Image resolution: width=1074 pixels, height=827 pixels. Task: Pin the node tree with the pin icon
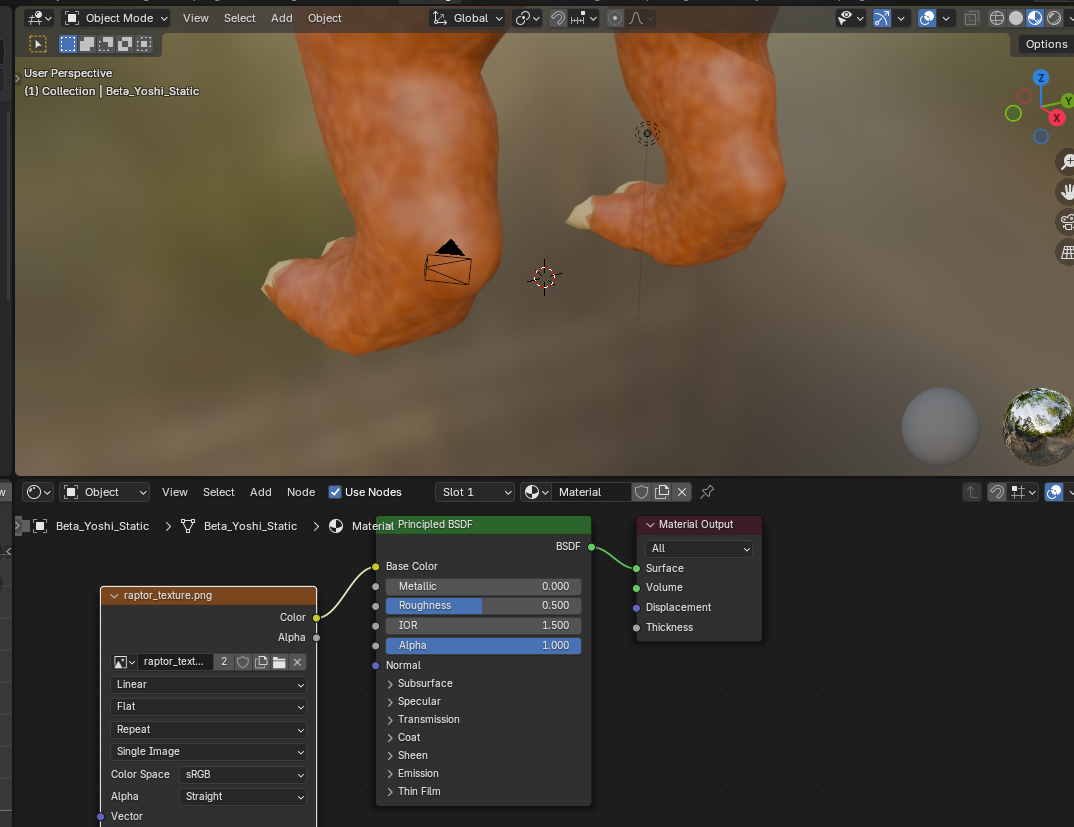(707, 492)
